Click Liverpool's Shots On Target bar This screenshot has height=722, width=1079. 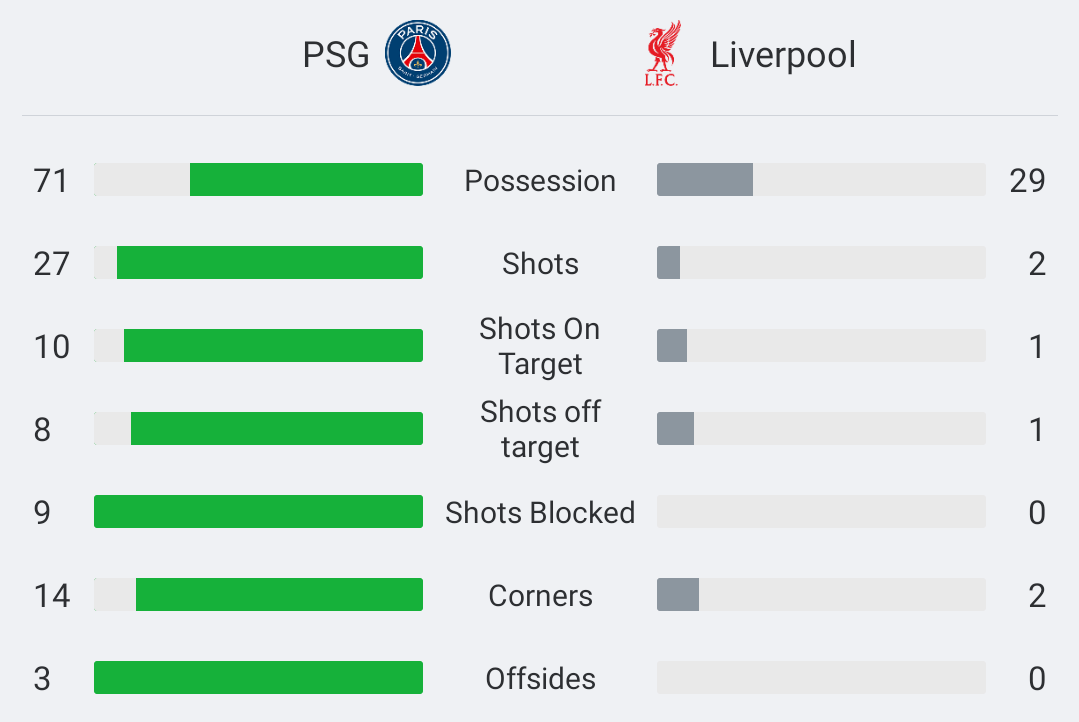pyautogui.click(x=672, y=346)
